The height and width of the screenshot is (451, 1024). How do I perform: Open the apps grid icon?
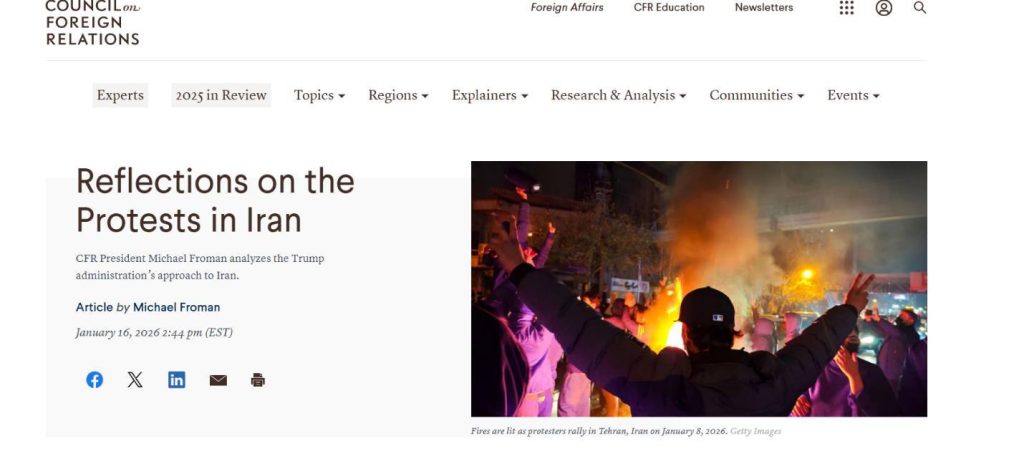coord(846,8)
